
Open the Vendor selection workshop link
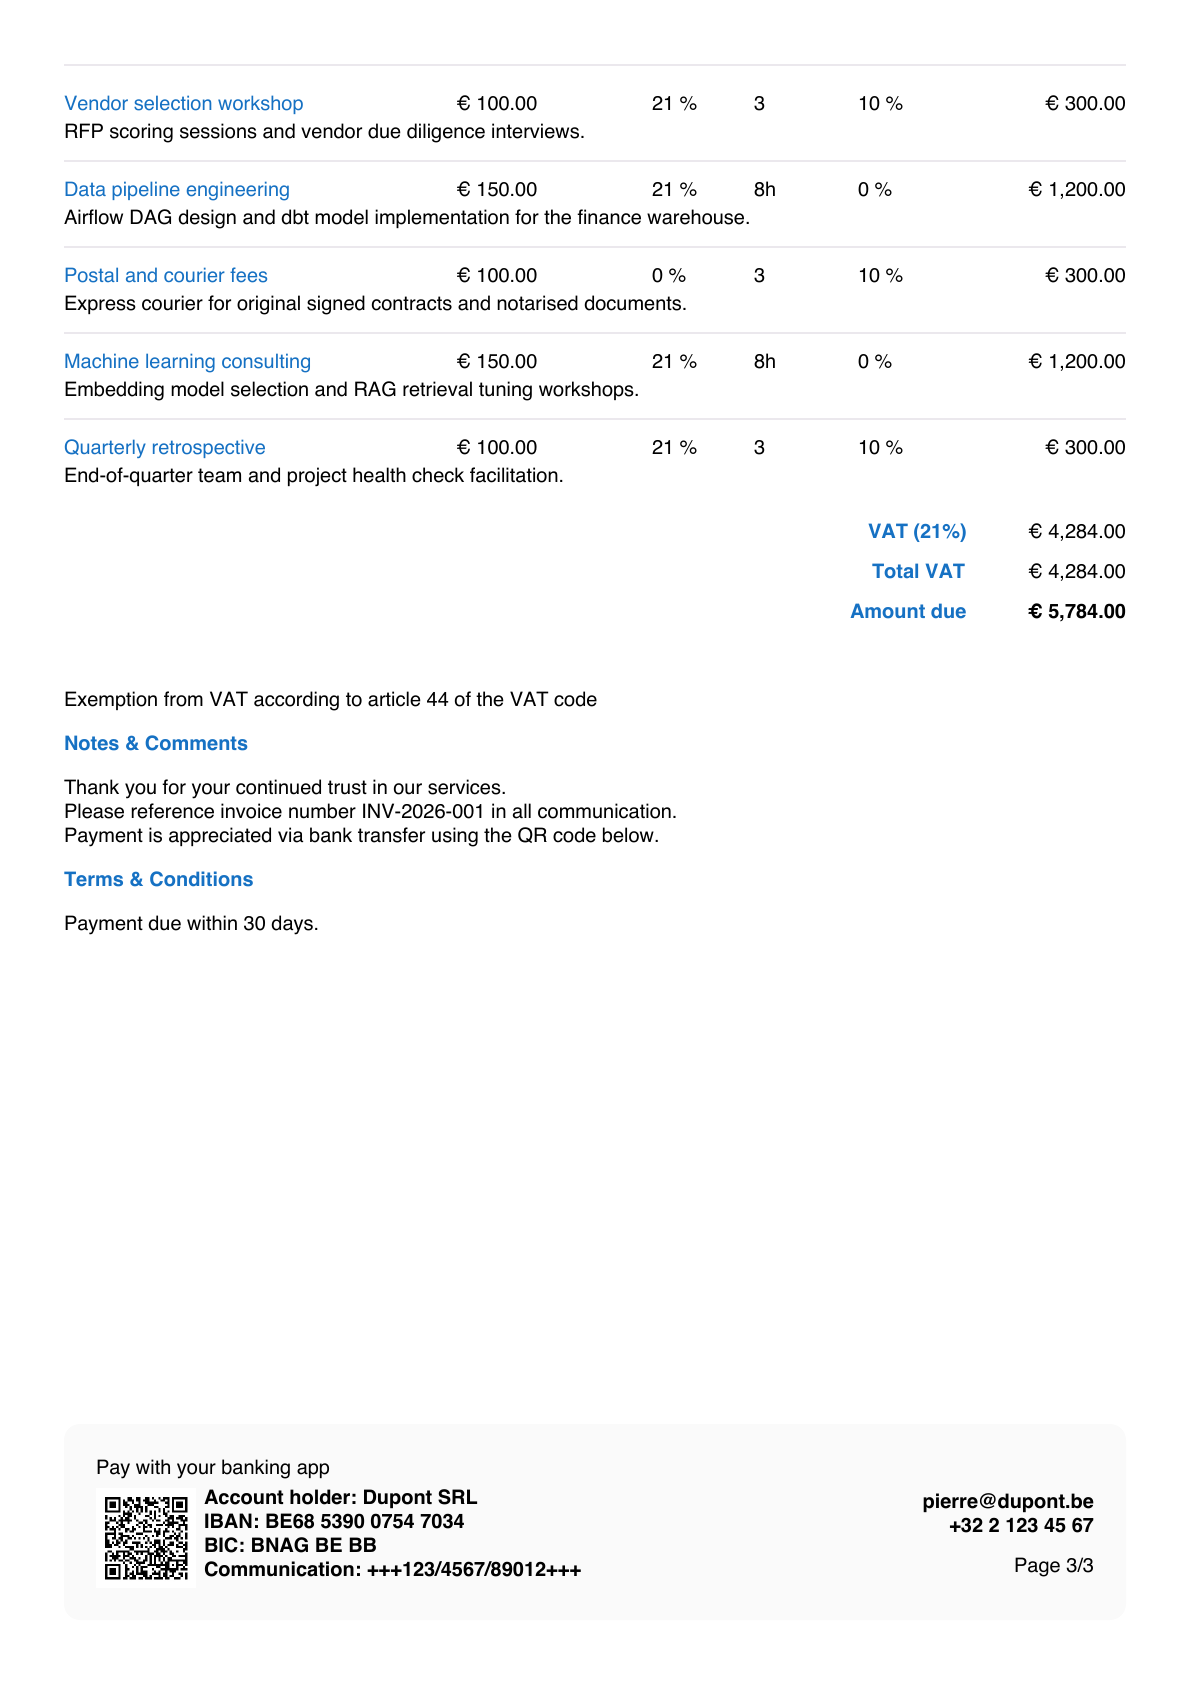[x=184, y=103]
